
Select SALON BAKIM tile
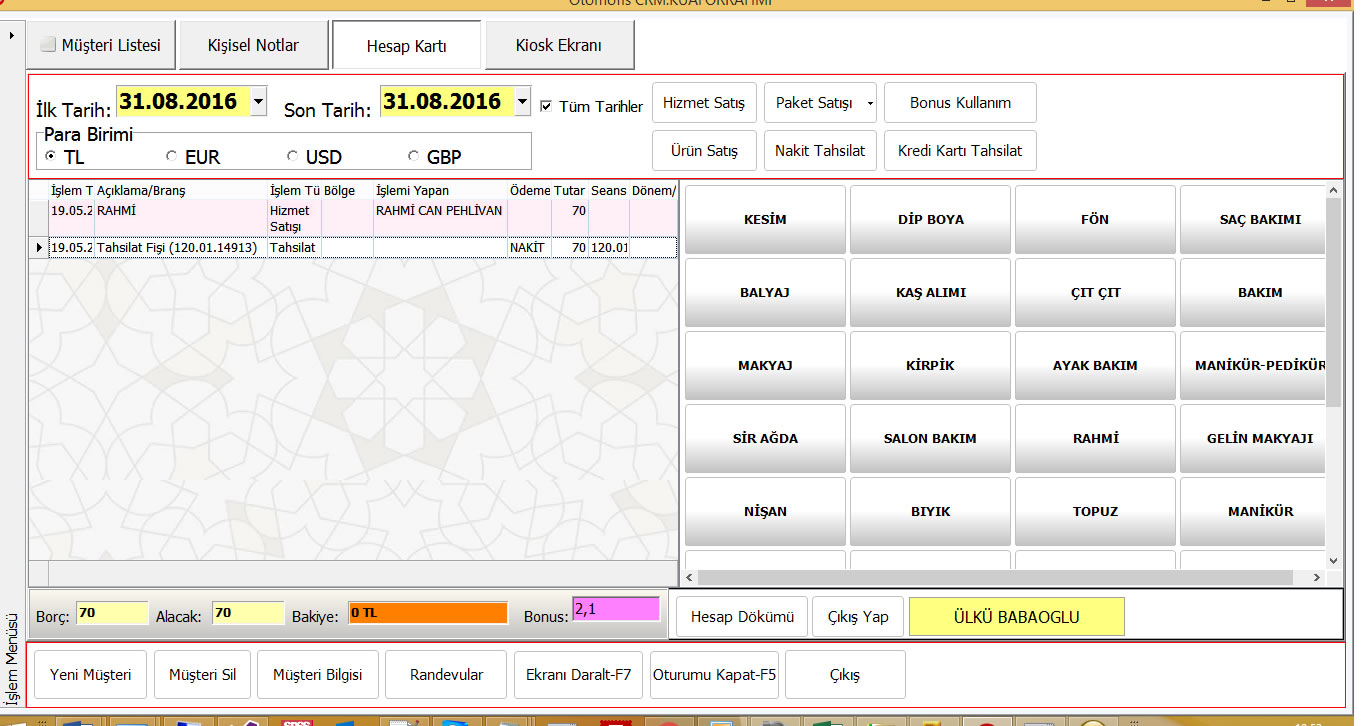(930, 438)
